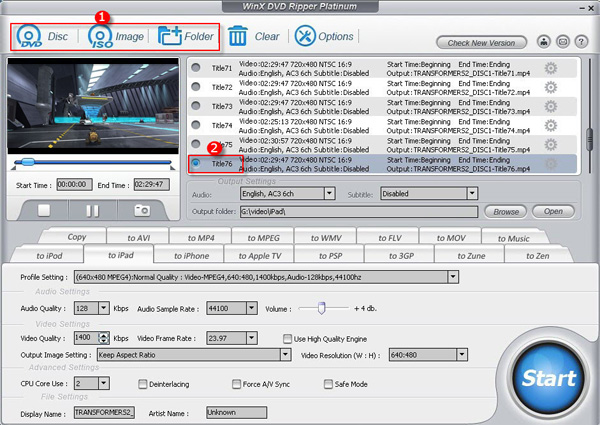Expand the Profile Setting dropdown
Viewport: 600px width, 425px height.
(x=453, y=277)
